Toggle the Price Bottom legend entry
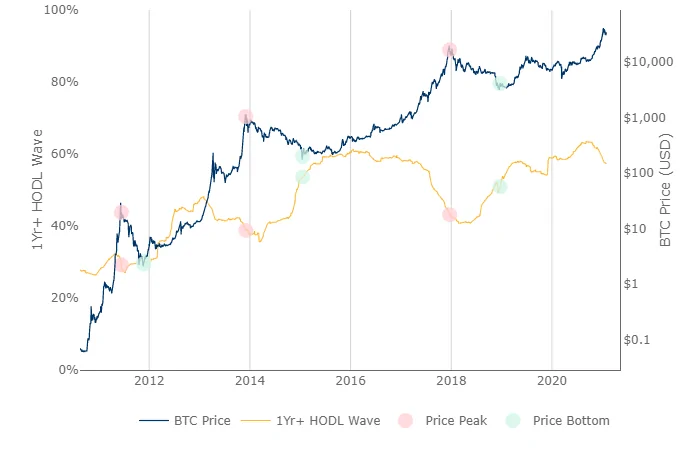 coord(558,421)
